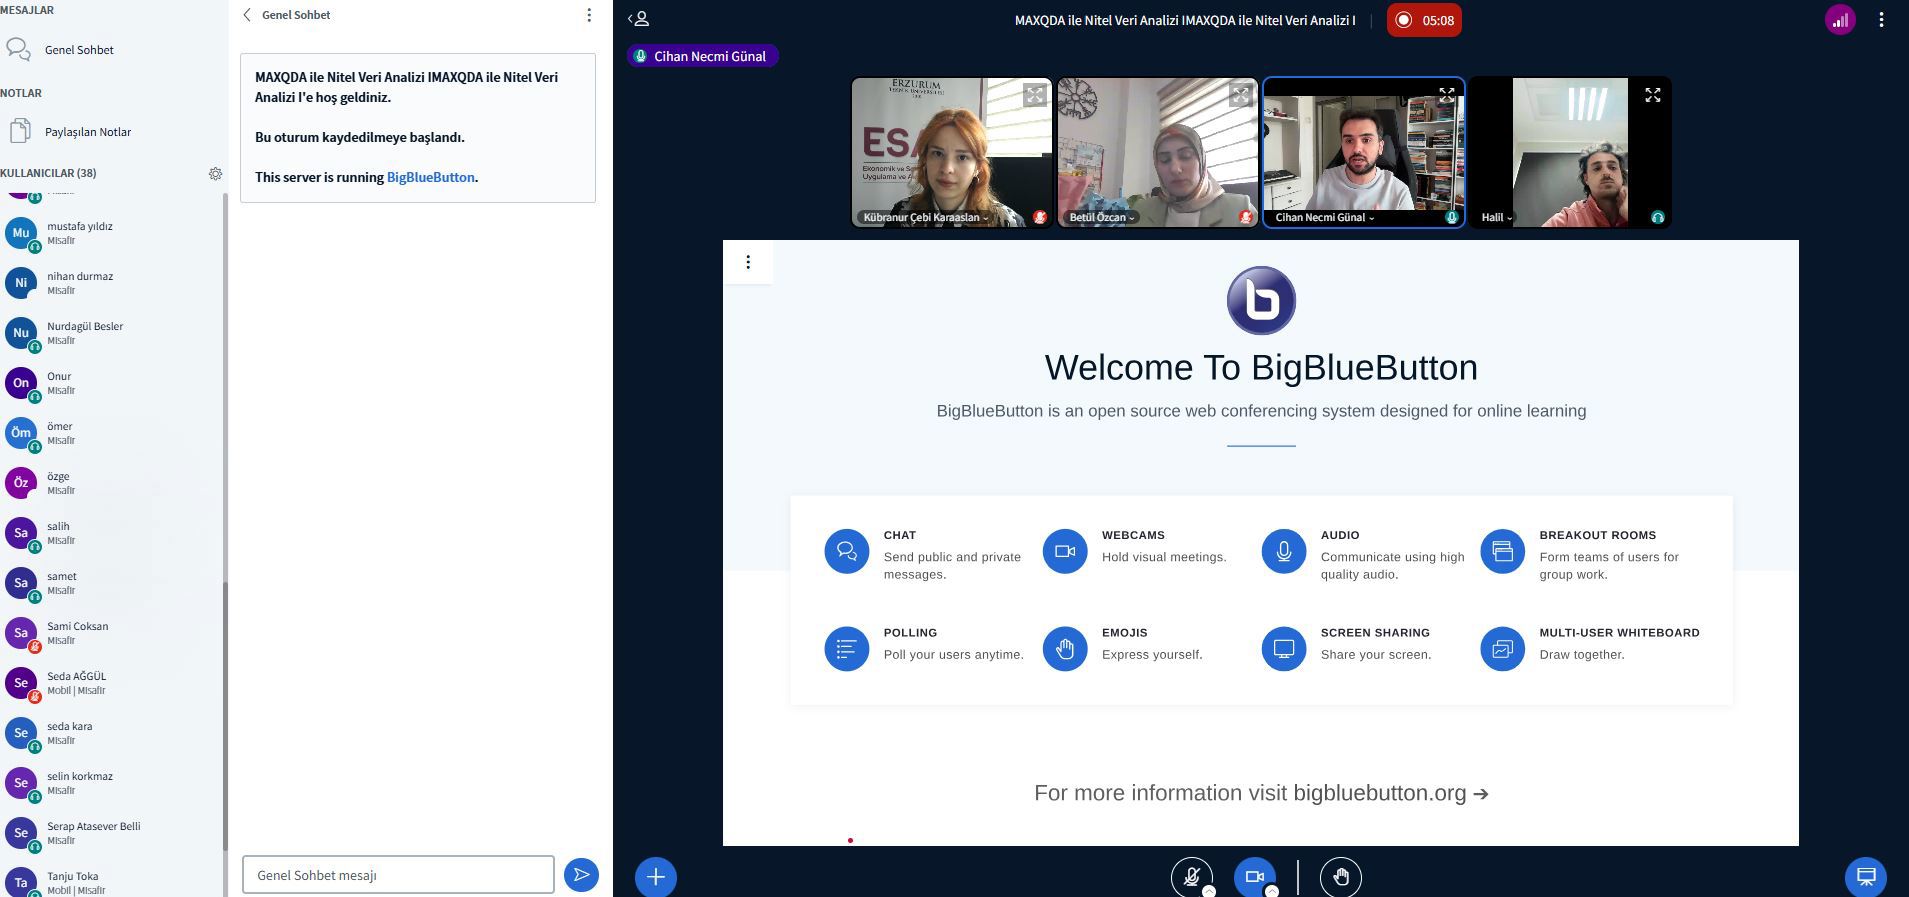1909x897 pixels.
Task: Click the Genel Sohbet message input field
Action: (398, 875)
